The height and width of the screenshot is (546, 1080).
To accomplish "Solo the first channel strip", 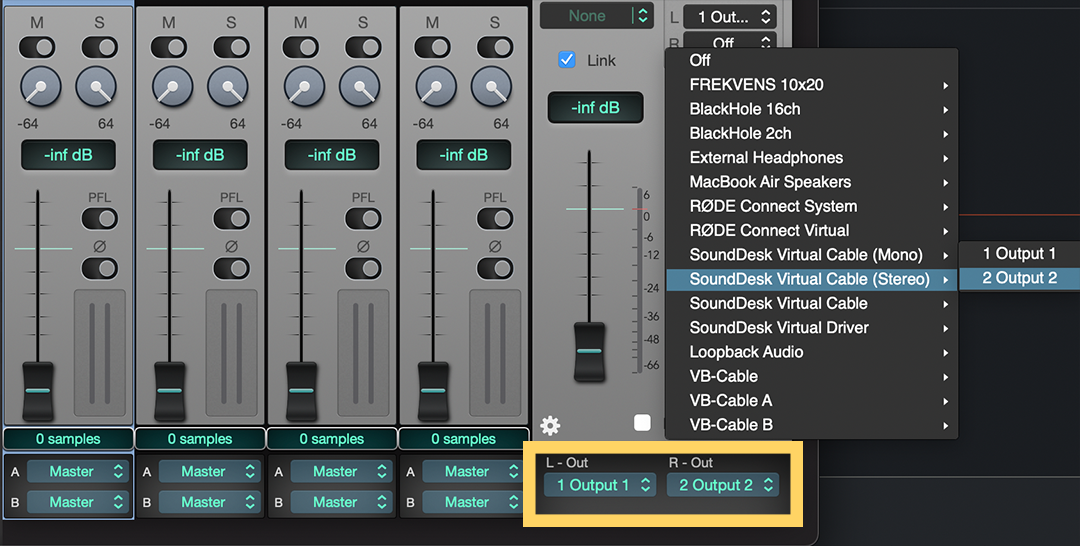I will 100,48.
